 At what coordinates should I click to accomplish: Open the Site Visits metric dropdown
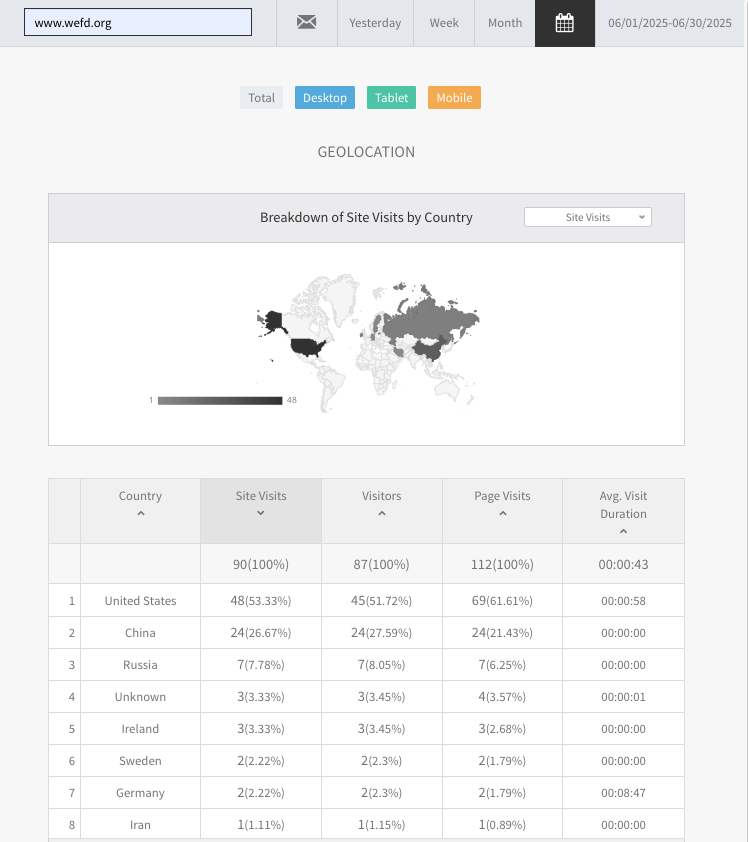click(587, 217)
